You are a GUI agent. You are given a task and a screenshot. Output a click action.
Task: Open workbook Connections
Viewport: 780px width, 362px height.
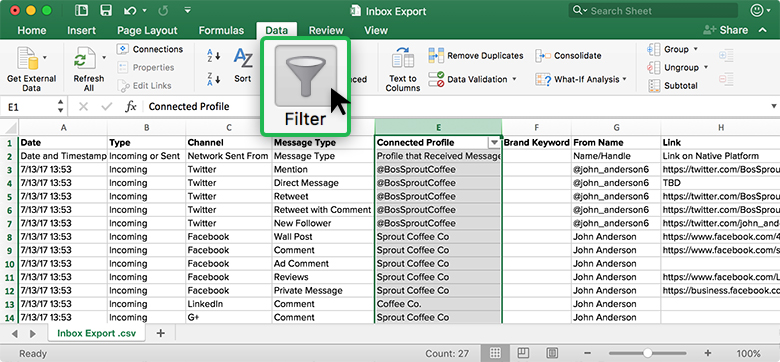(x=150, y=49)
